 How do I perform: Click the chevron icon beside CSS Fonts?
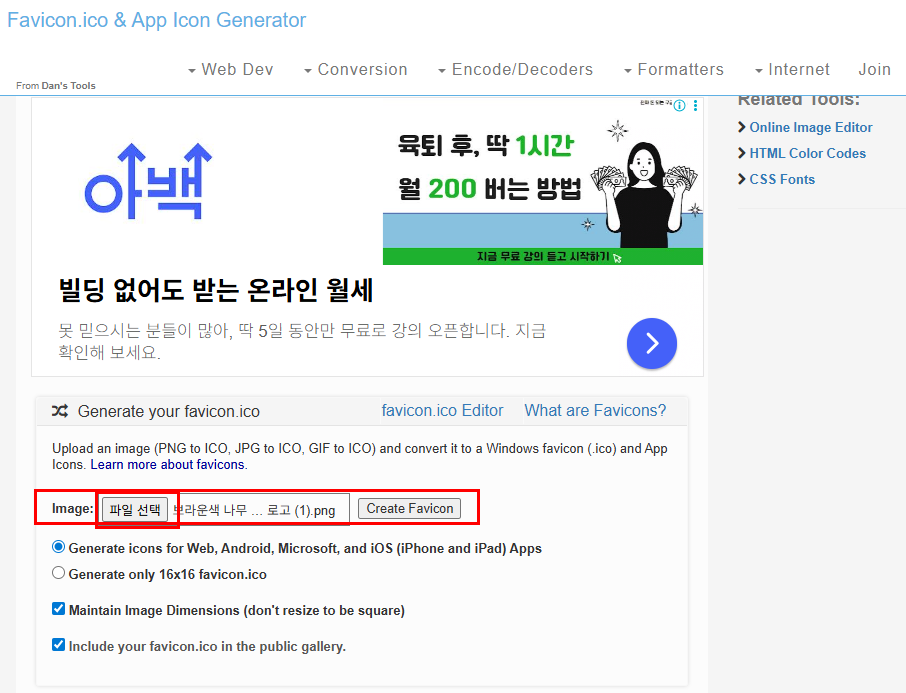pos(742,179)
